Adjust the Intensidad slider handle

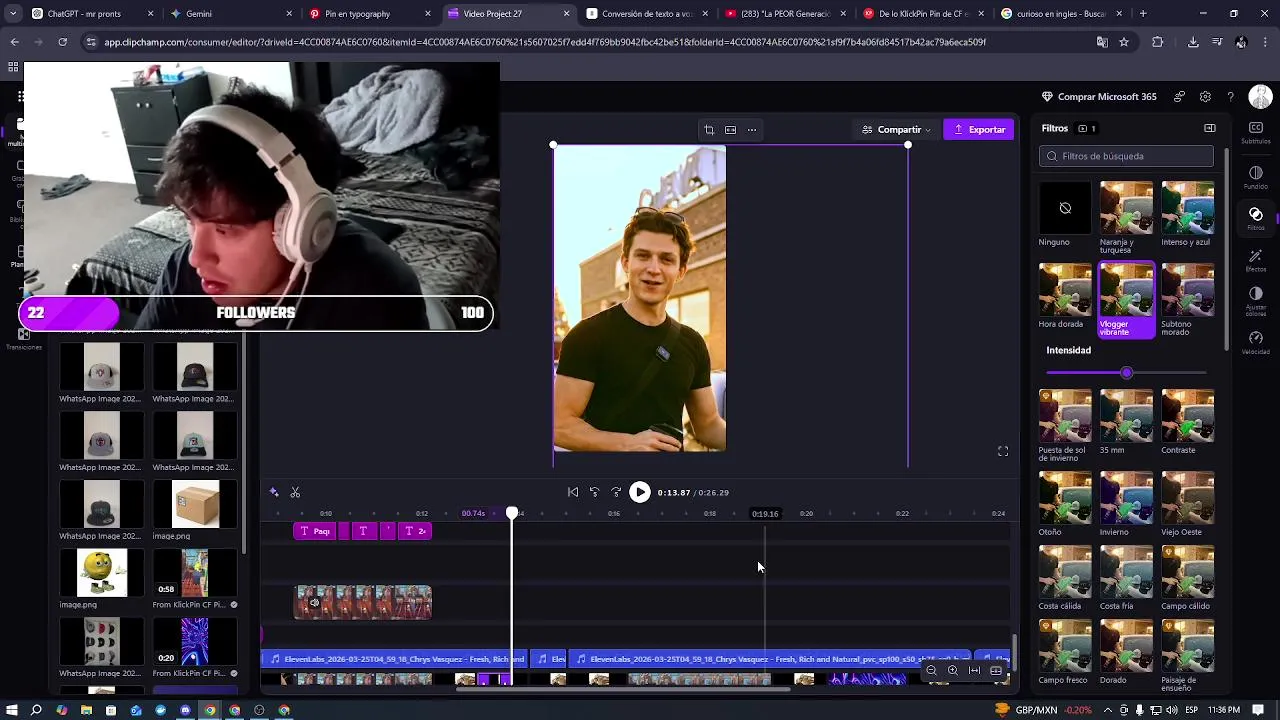[1126, 373]
